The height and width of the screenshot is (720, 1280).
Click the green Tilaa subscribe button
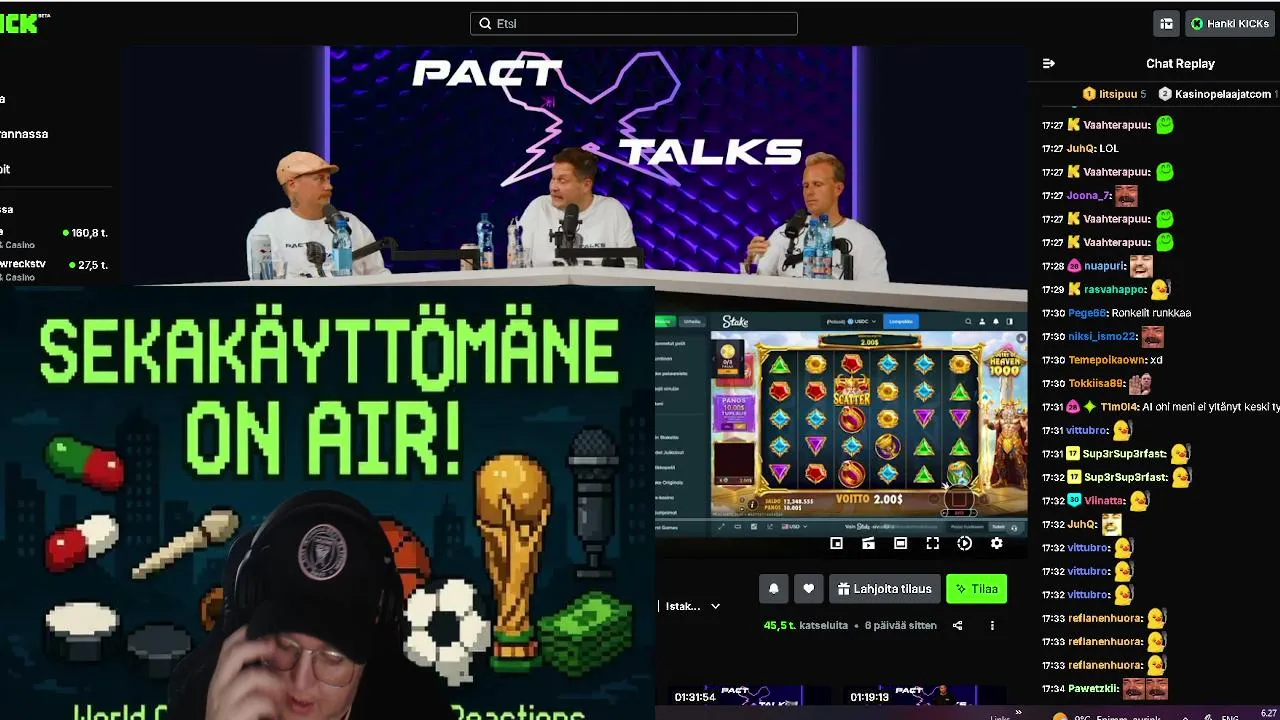pyautogui.click(x=976, y=589)
